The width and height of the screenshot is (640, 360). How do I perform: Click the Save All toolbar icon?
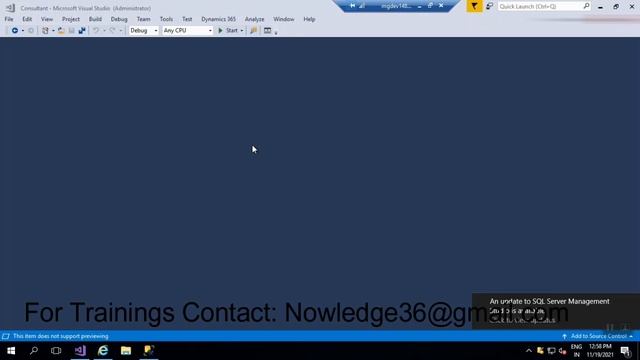(x=82, y=31)
